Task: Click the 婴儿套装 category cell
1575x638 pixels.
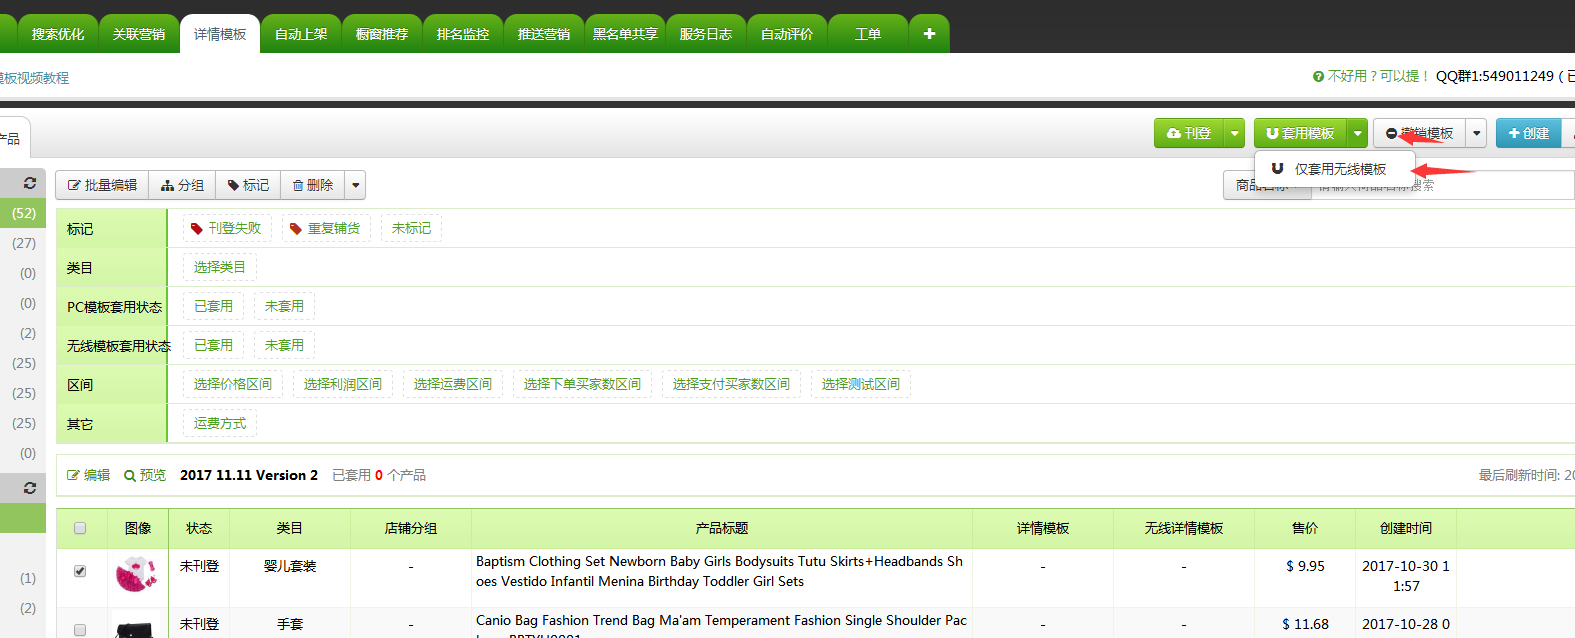Action: 290,566
